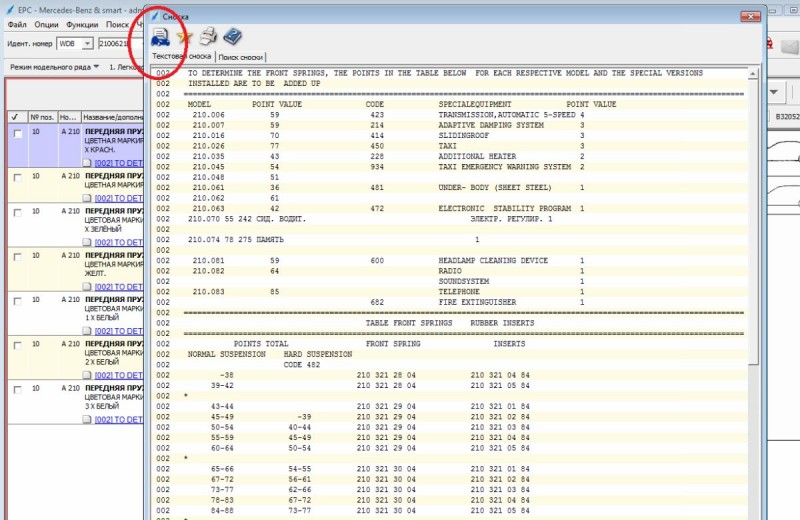The width and height of the screenshot is (800, 520).
Task: Click the dropdown arrow above the B32052 label
Action: (x=774, y=92)
